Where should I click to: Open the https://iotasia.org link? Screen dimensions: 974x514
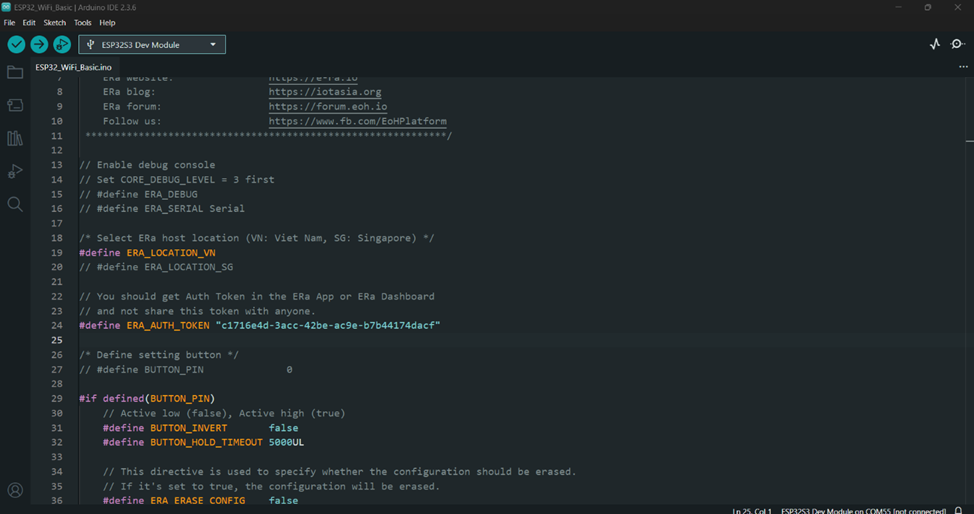pyautogui.click(x=325, y=92)
